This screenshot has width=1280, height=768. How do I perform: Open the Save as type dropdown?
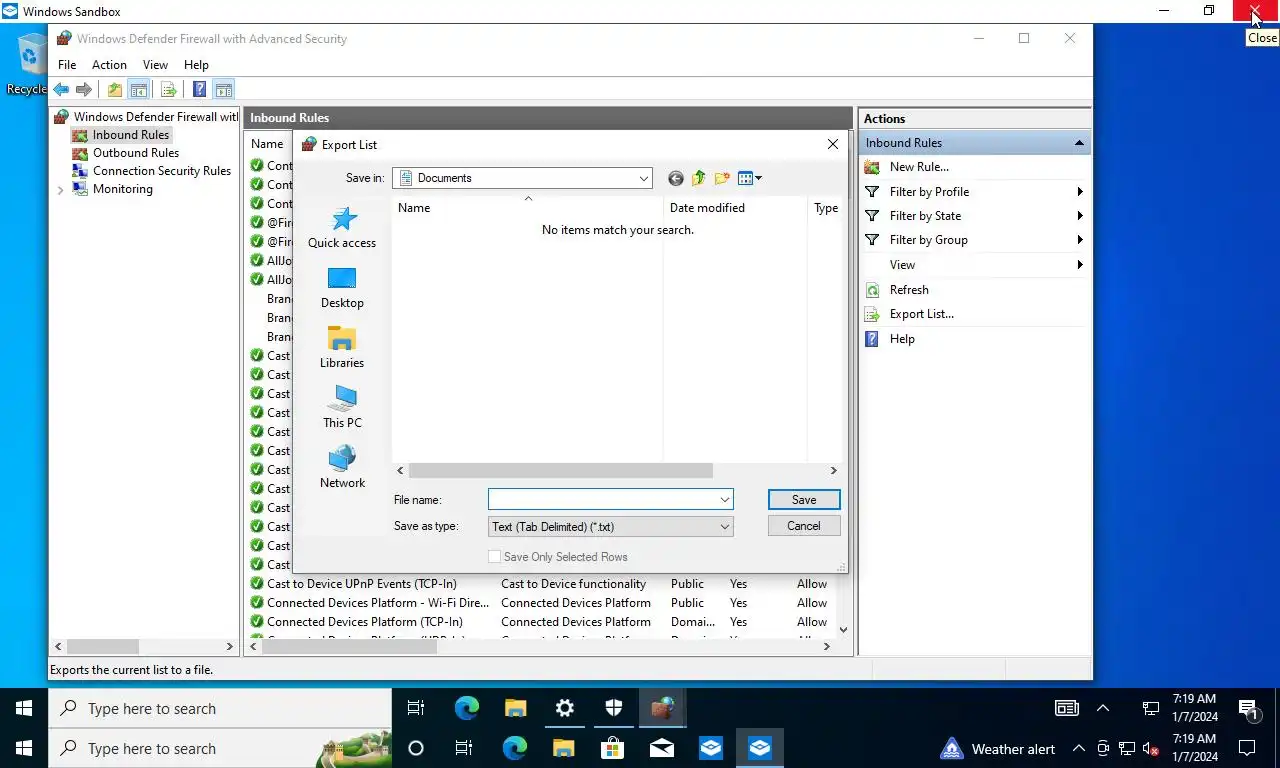point(611,526)
